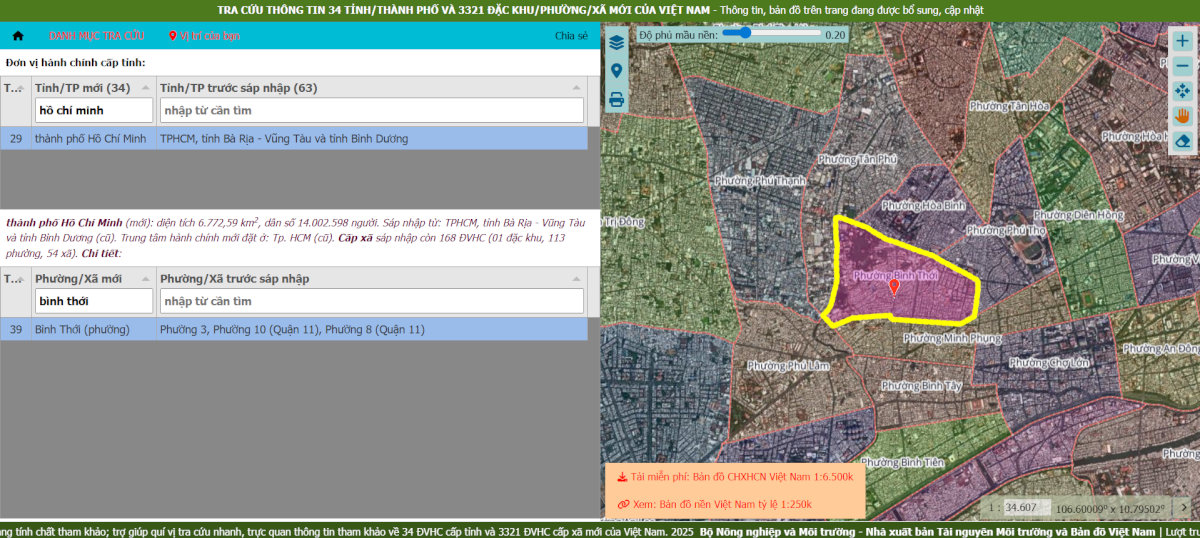The width and height of the screenshot is (1200, 538).
Task: Open the map layers panel
Action: tap(616, 43)
